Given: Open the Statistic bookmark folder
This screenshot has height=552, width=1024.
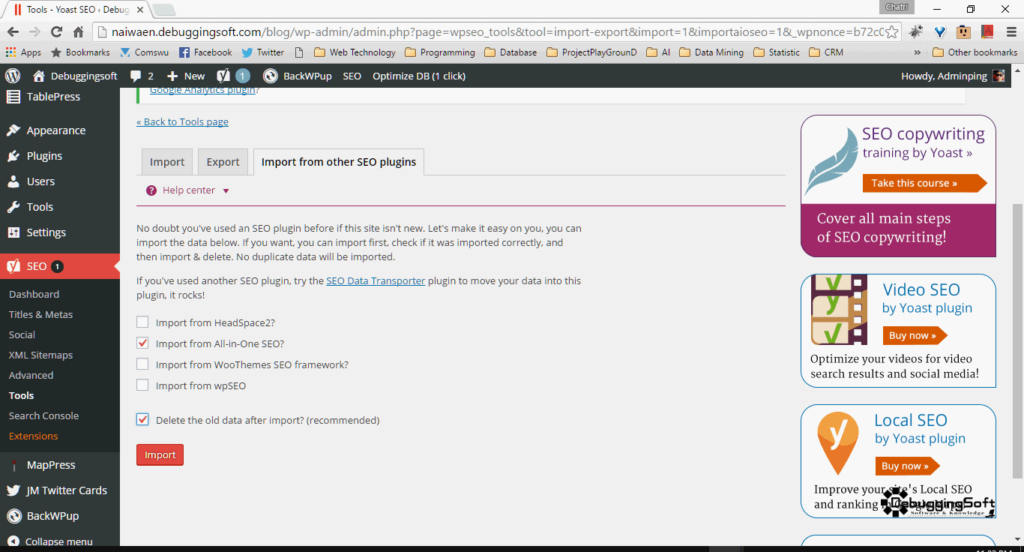Looking at the screenshot, I should point(776,52).
